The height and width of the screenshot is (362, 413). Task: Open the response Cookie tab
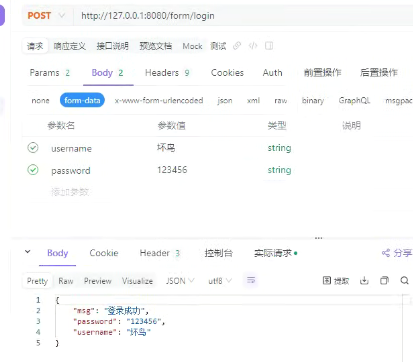[104, 253]
